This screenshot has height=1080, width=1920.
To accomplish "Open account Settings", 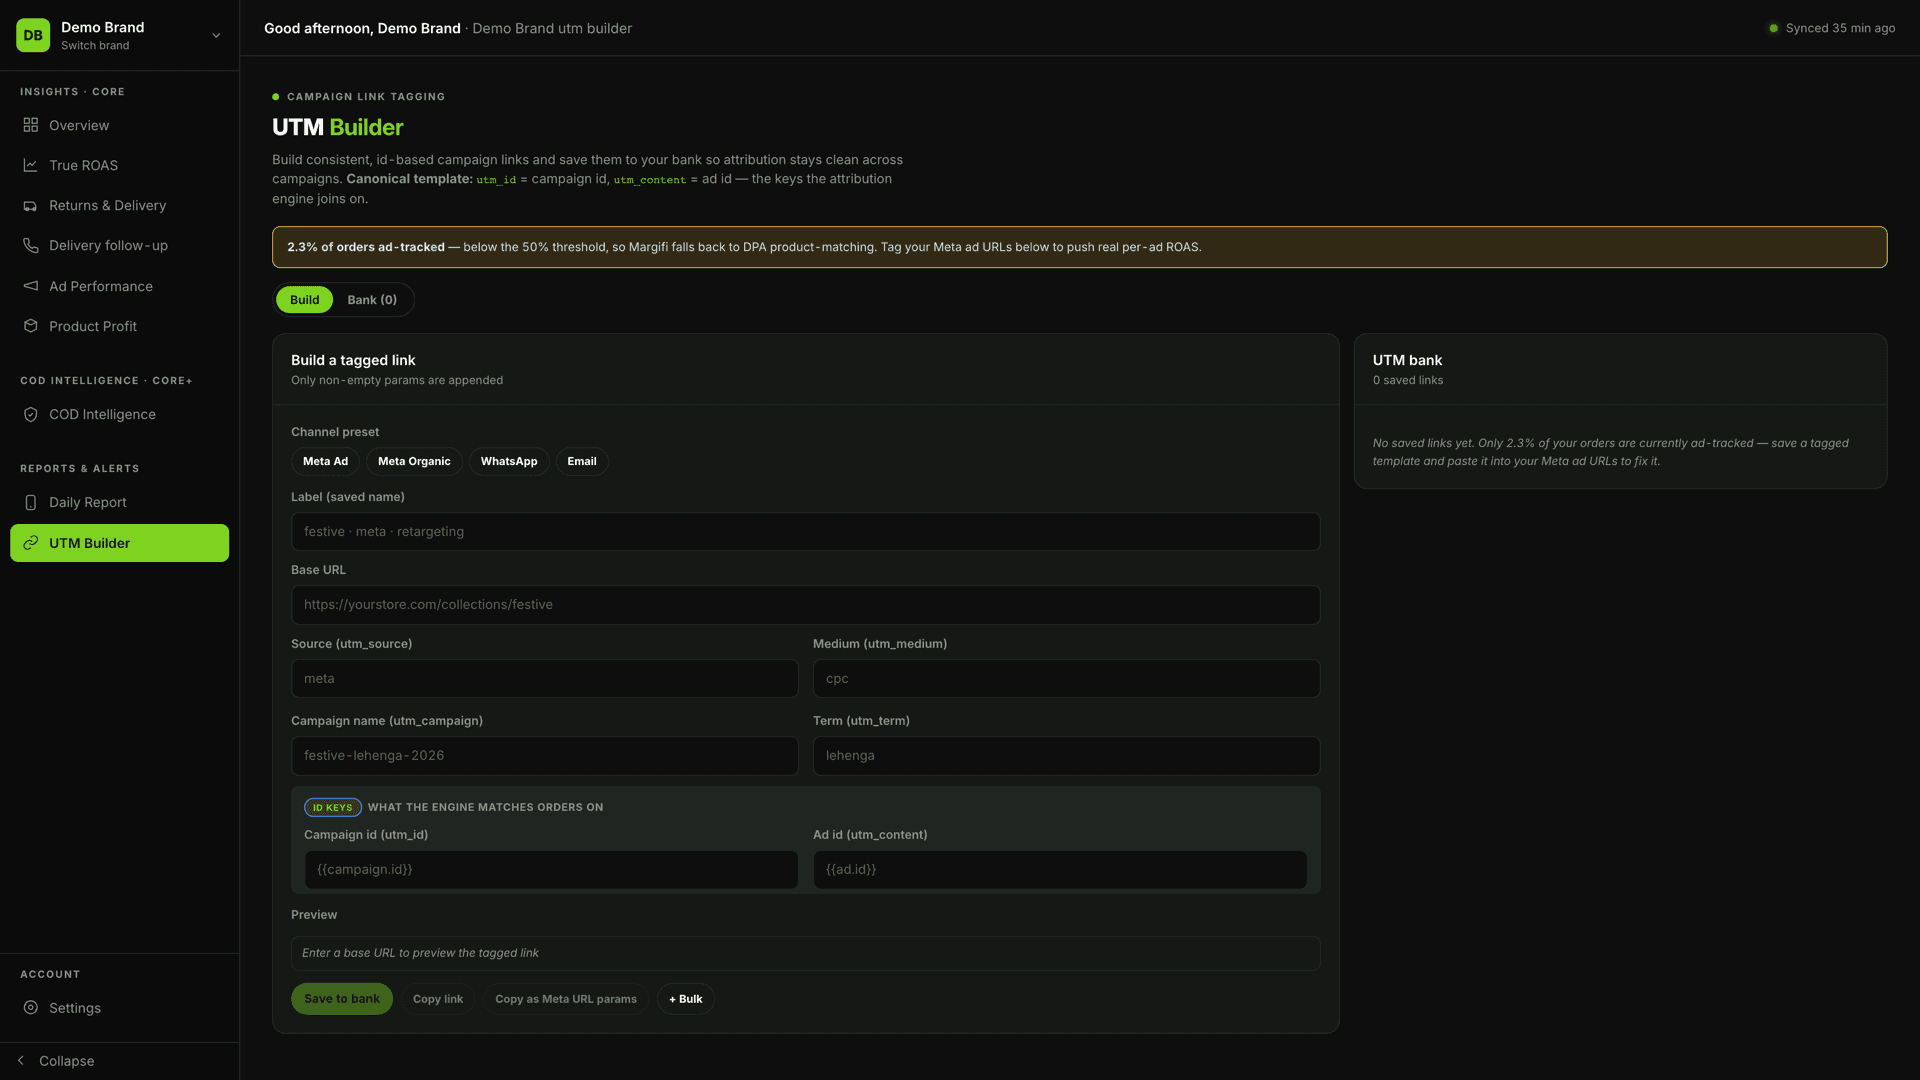I will 119,1008.
